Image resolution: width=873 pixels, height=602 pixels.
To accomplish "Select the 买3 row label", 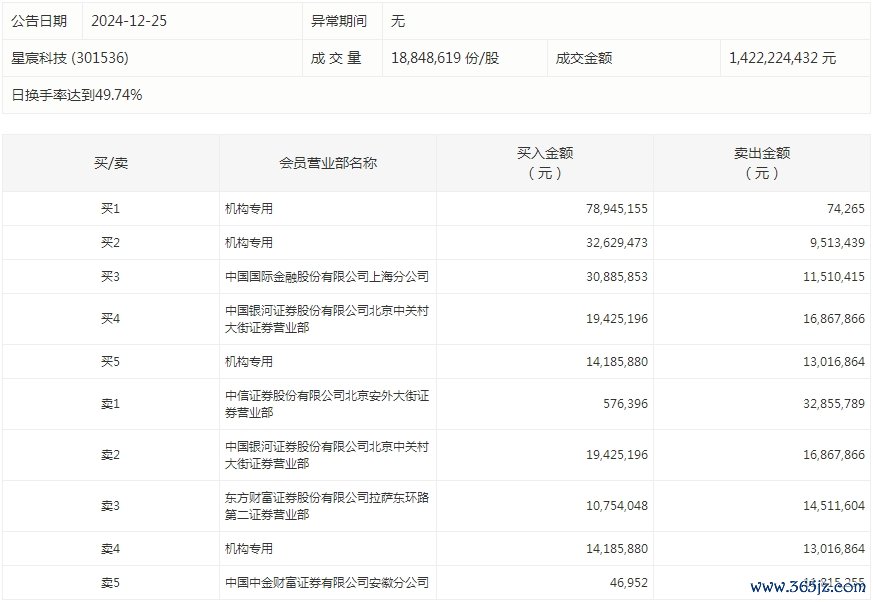I will pos(110,277).
